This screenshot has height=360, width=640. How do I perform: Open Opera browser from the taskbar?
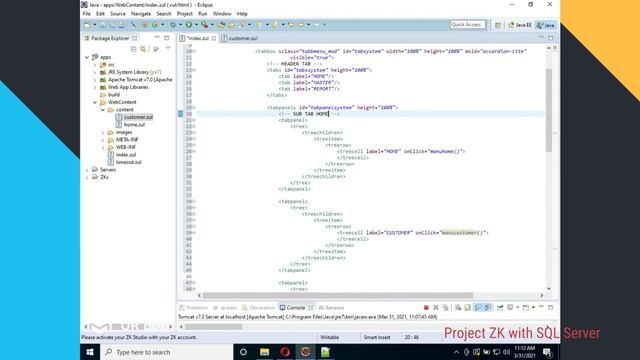[285, 352]
